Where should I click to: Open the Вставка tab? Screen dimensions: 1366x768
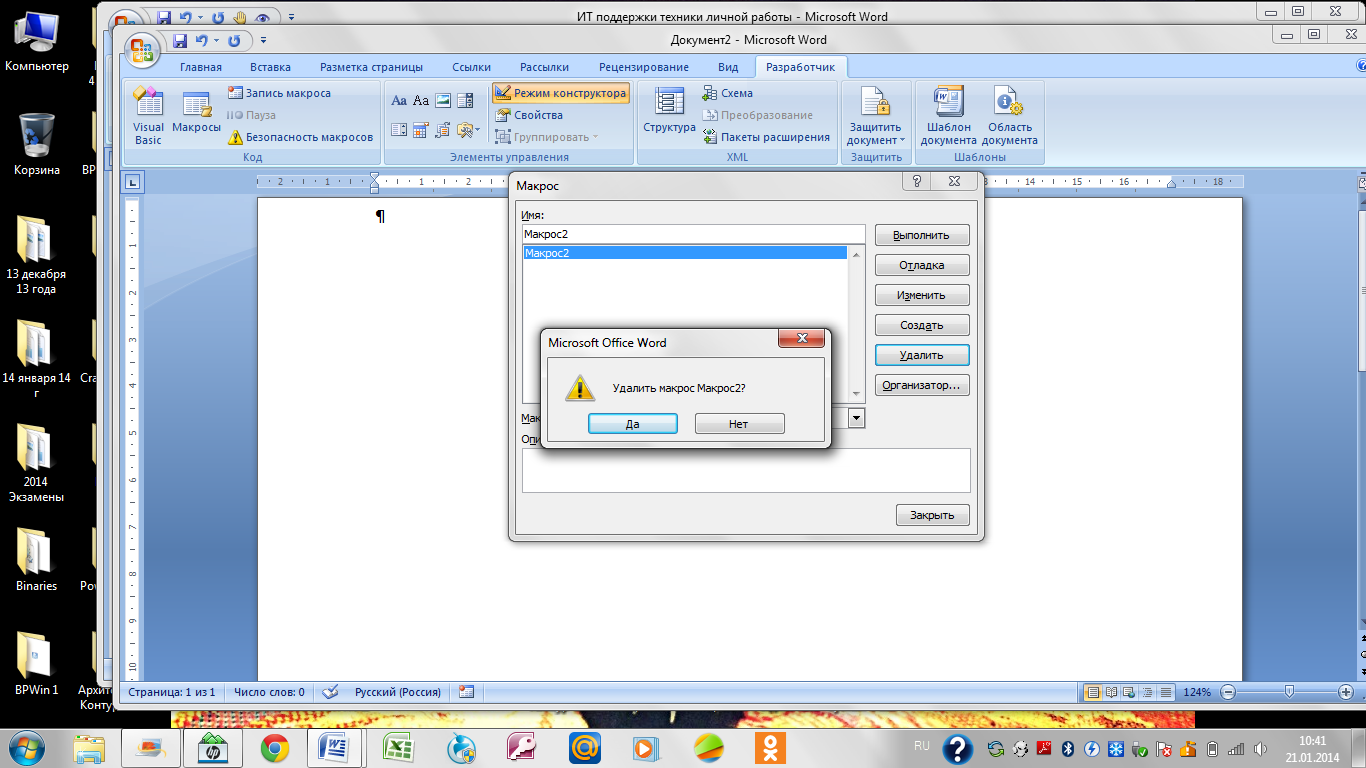270,67
